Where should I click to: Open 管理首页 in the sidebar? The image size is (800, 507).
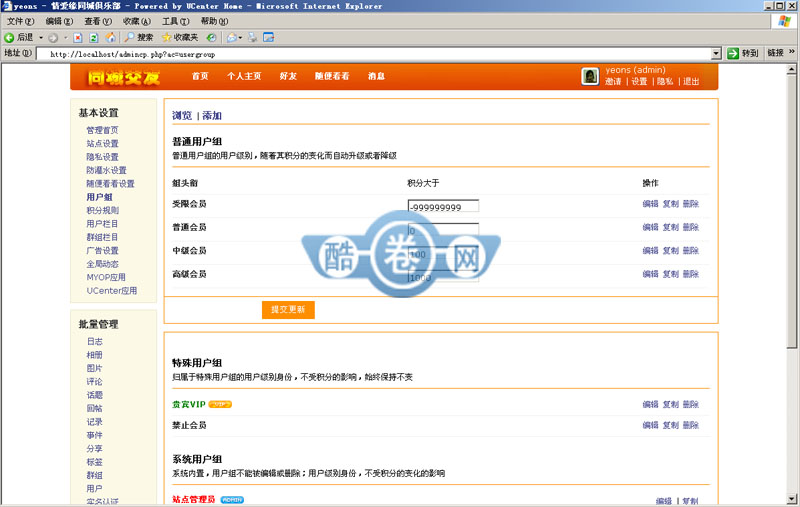(x=102, y=131)
